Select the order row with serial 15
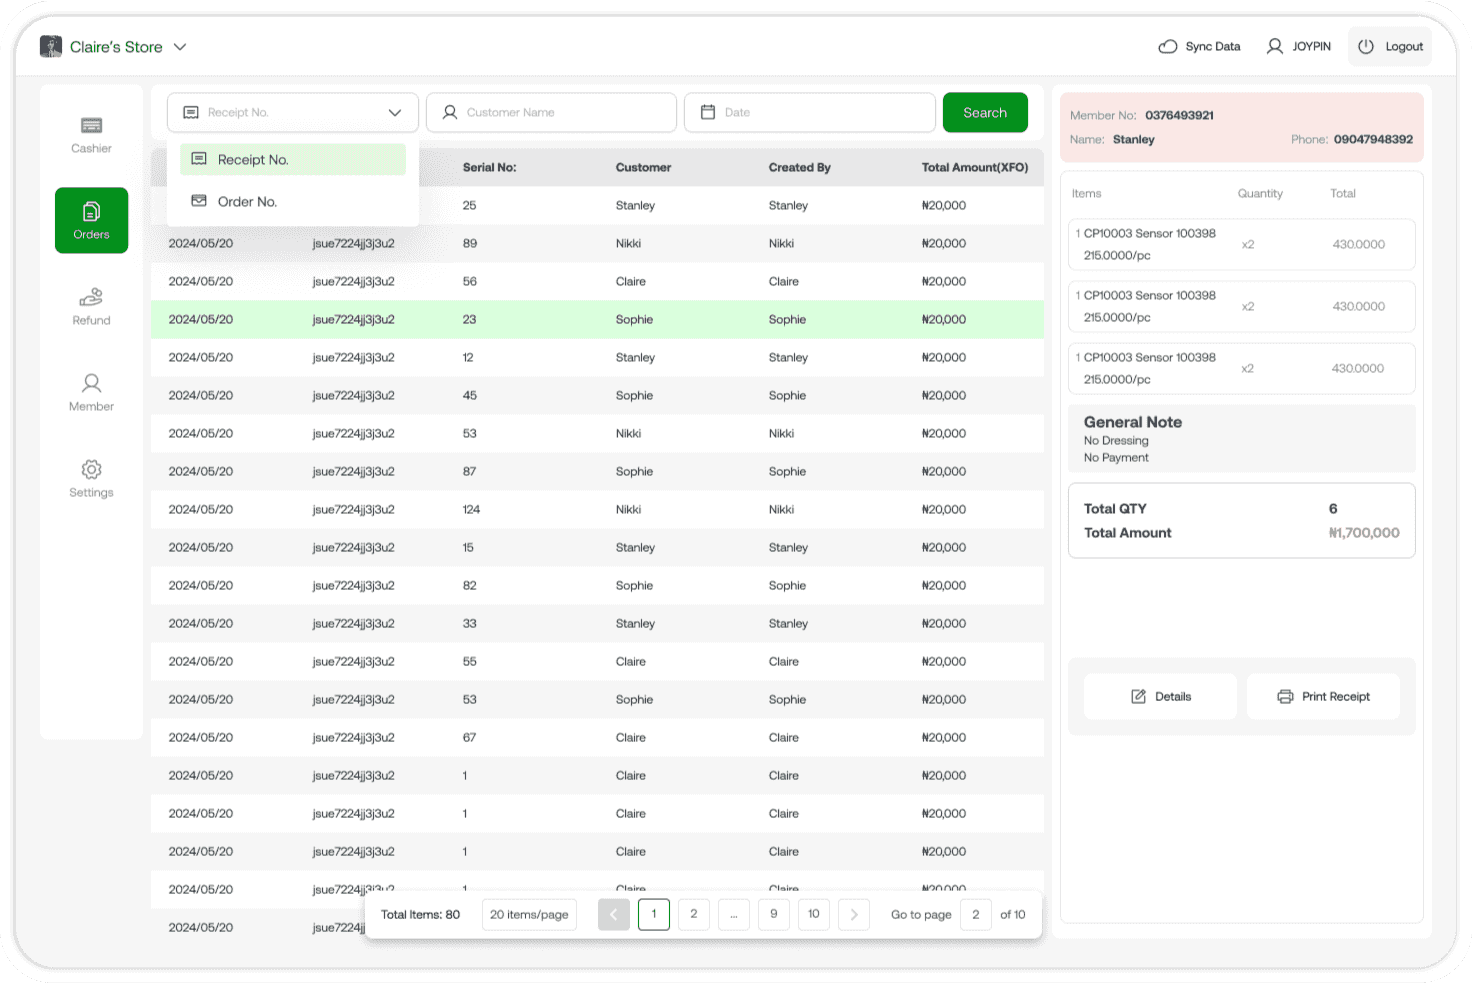Image resolution: width=1472 pixels, height=984 pixels. point(597,547)
